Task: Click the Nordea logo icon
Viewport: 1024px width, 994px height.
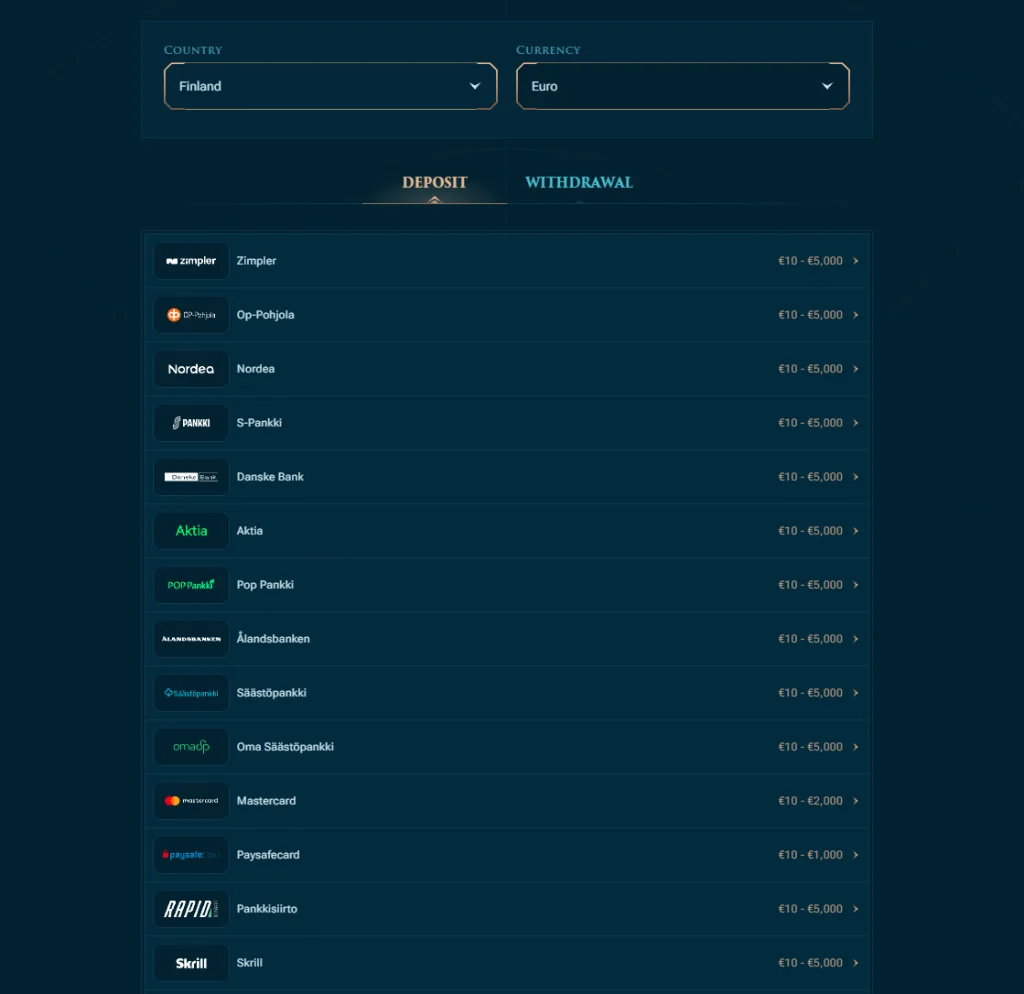Action: (x=191, y=369)
